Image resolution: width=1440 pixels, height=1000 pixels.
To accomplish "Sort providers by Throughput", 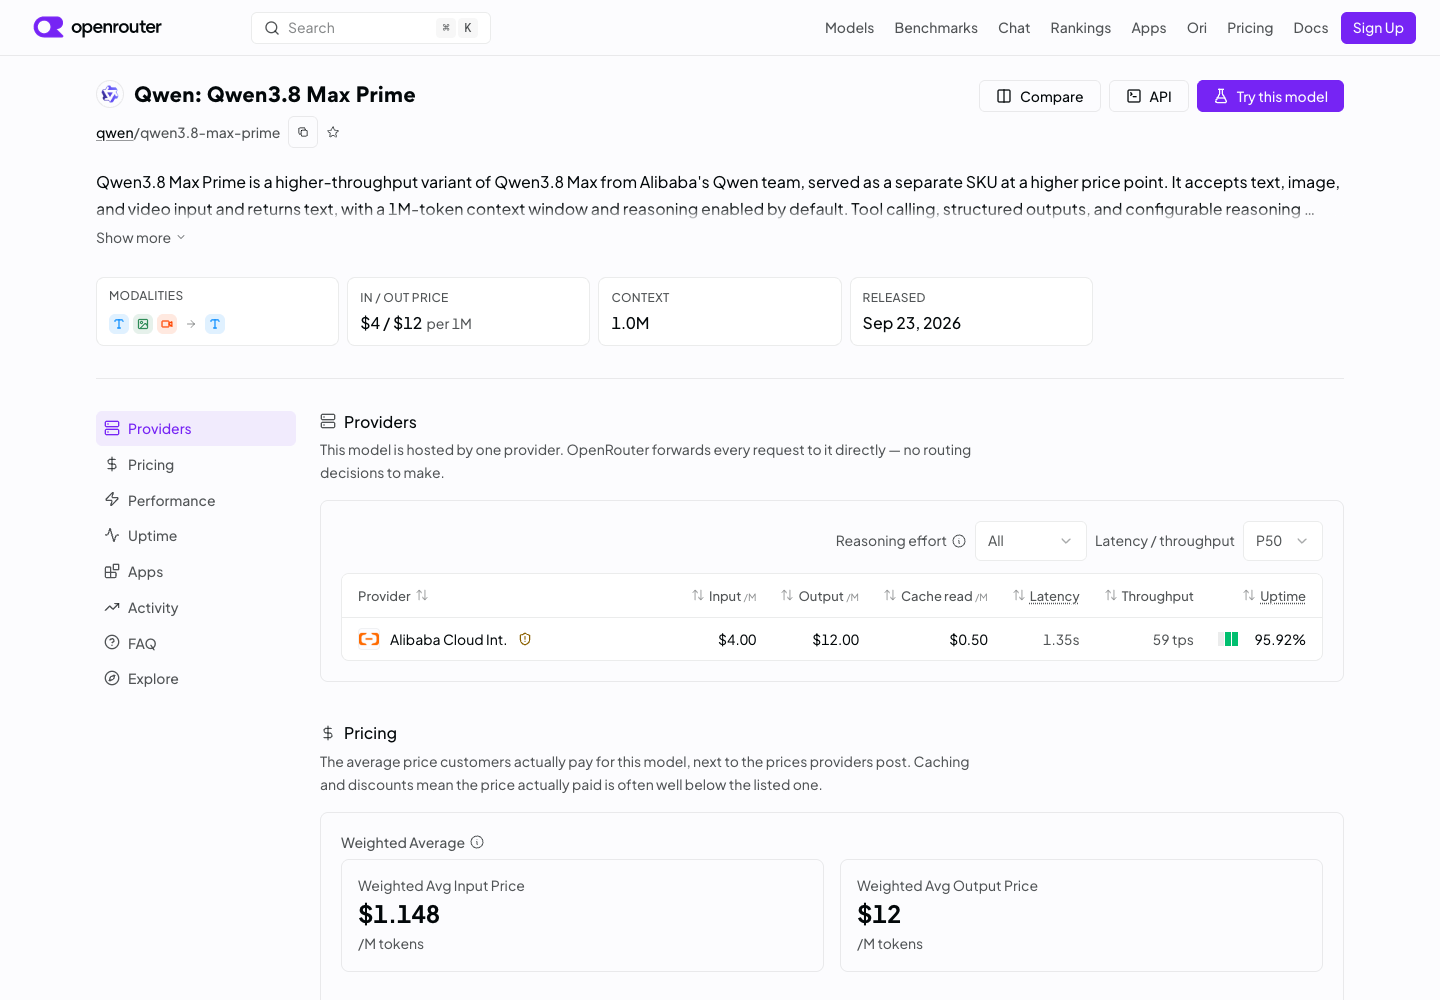I will pos(1149,596).
